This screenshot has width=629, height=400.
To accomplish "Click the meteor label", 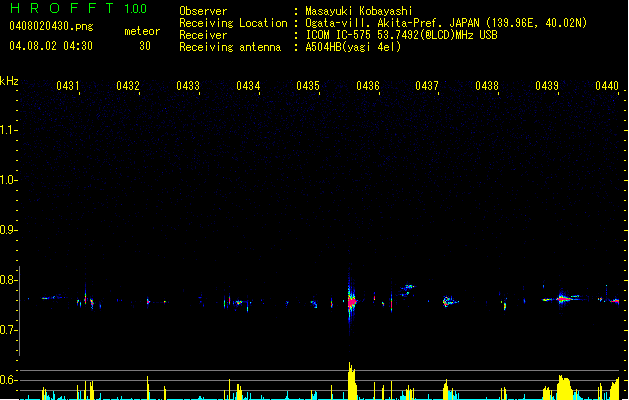I will pyautogui.click(x=142, y=31).
